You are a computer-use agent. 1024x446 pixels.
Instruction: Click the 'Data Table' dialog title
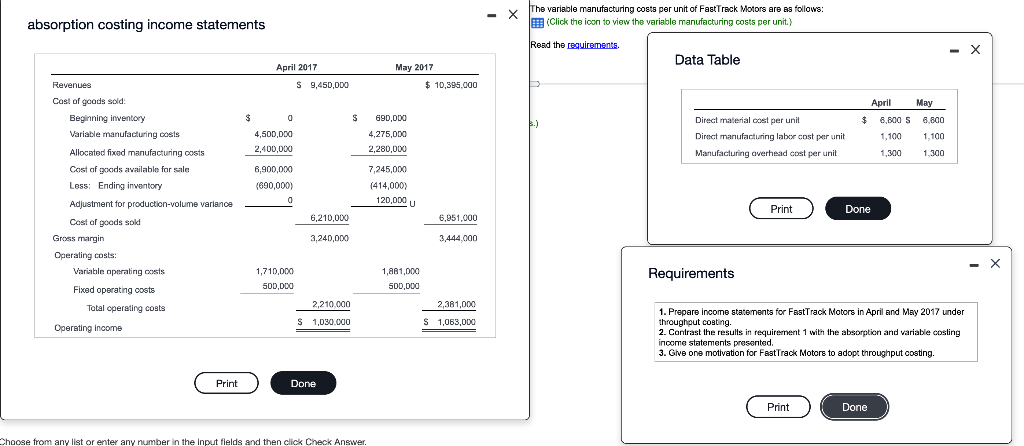707,60
